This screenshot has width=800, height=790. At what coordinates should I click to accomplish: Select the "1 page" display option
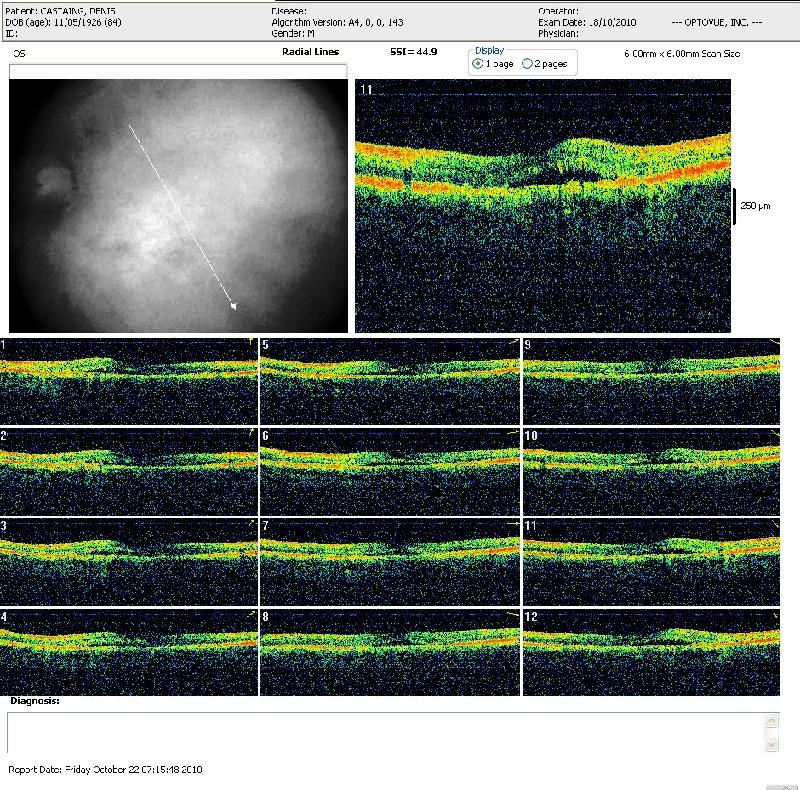478,63
